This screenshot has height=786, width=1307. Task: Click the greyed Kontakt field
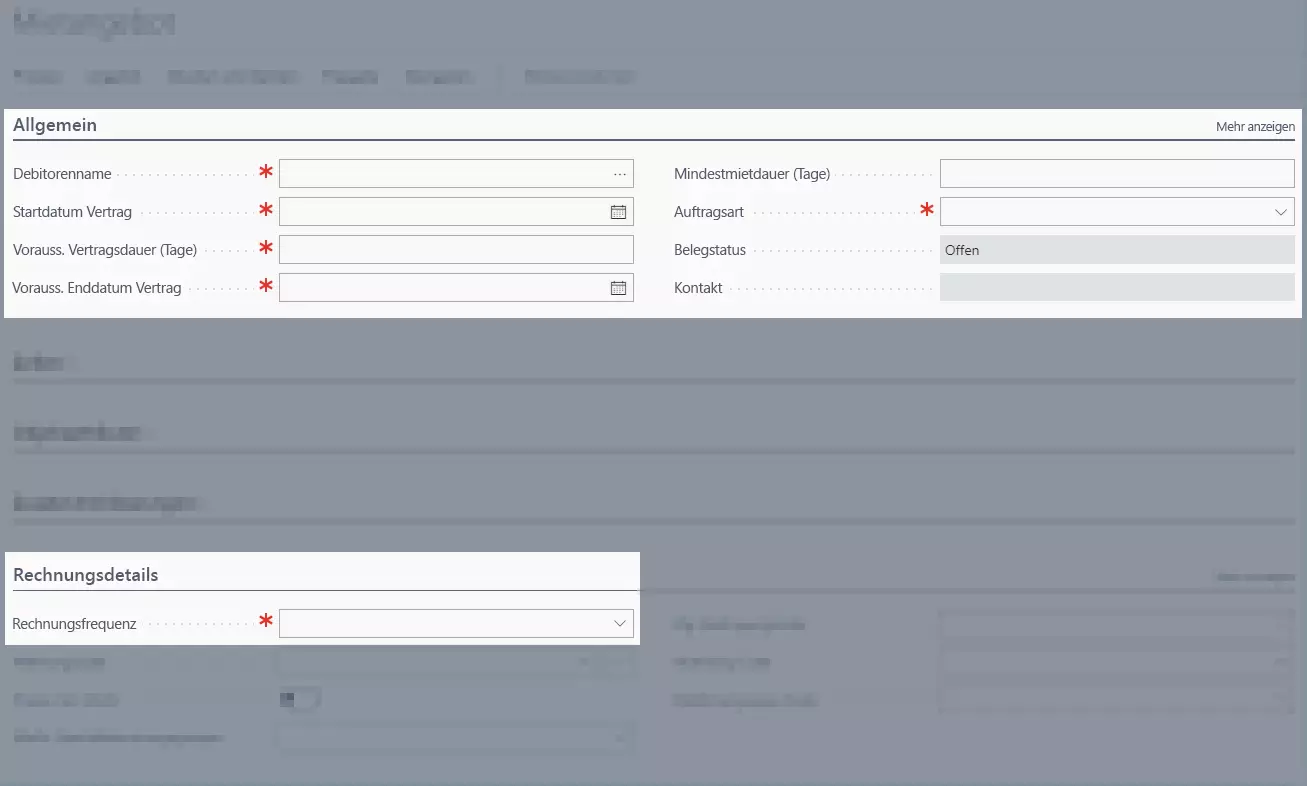point(1117,288)
